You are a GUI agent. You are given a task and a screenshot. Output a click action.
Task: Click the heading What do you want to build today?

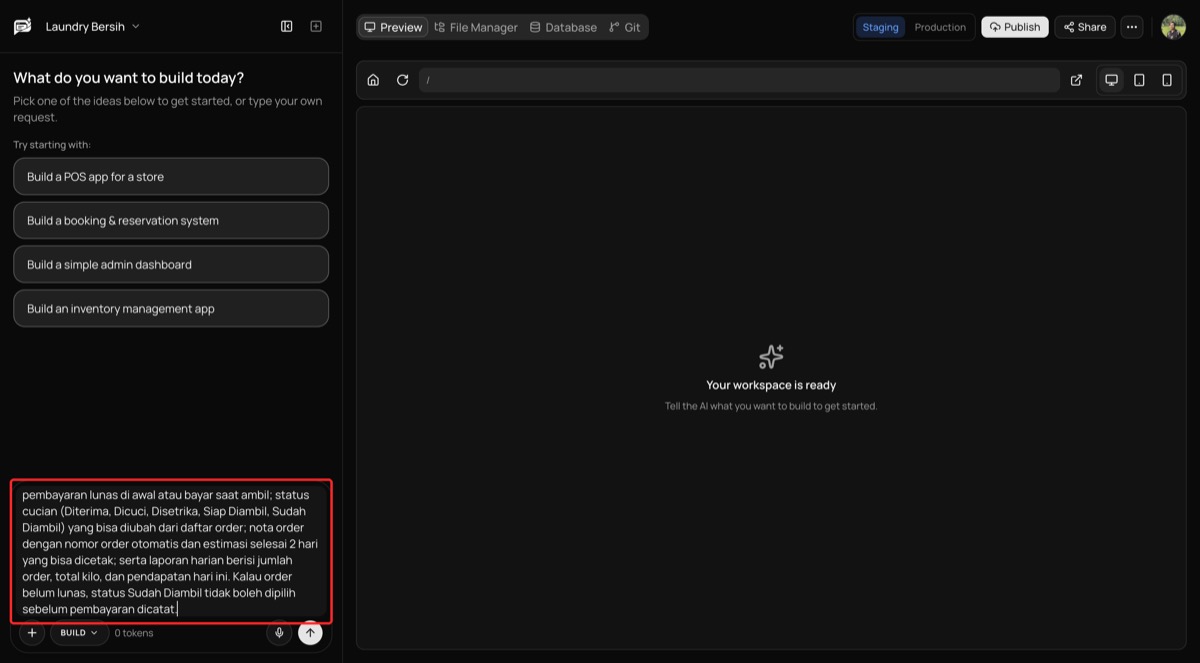(x=128, y=78)
